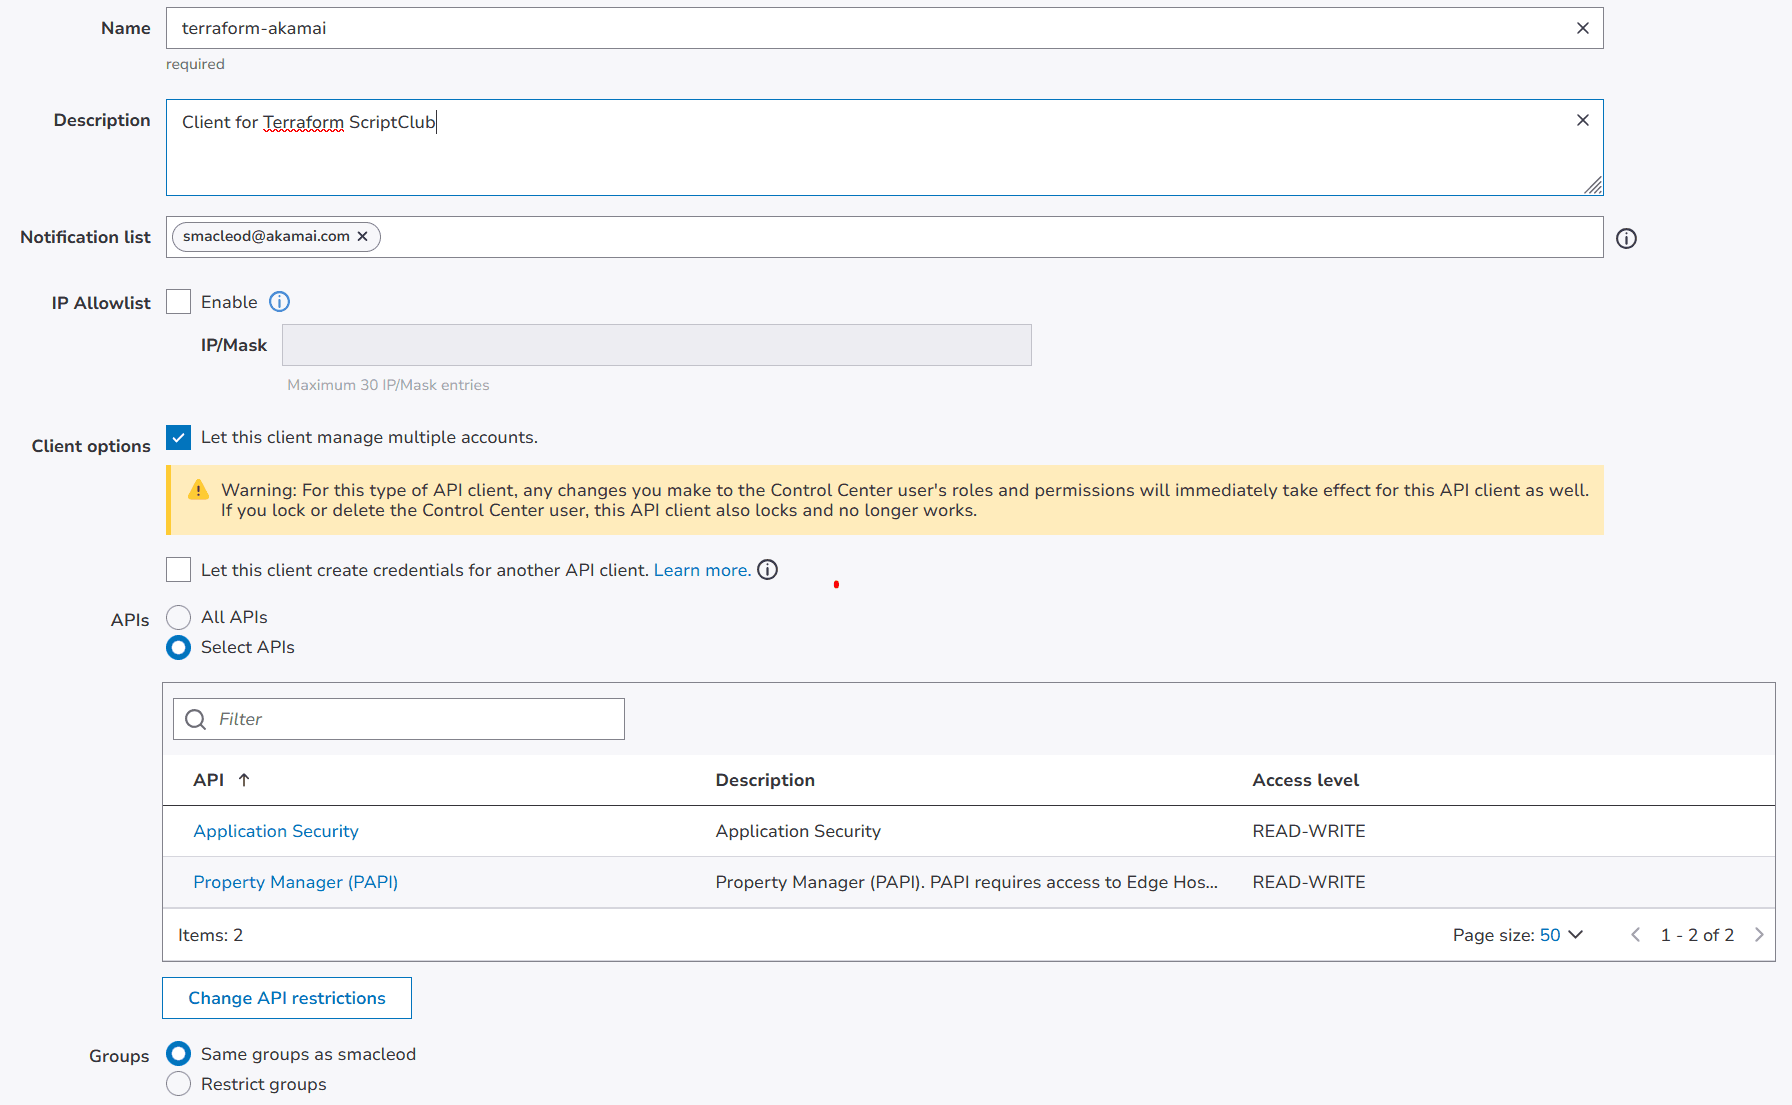Viewport: 1792px width, 1105px height.
Task: Enable the IP Allowlist checkbox
Action: tap(178, 302)
